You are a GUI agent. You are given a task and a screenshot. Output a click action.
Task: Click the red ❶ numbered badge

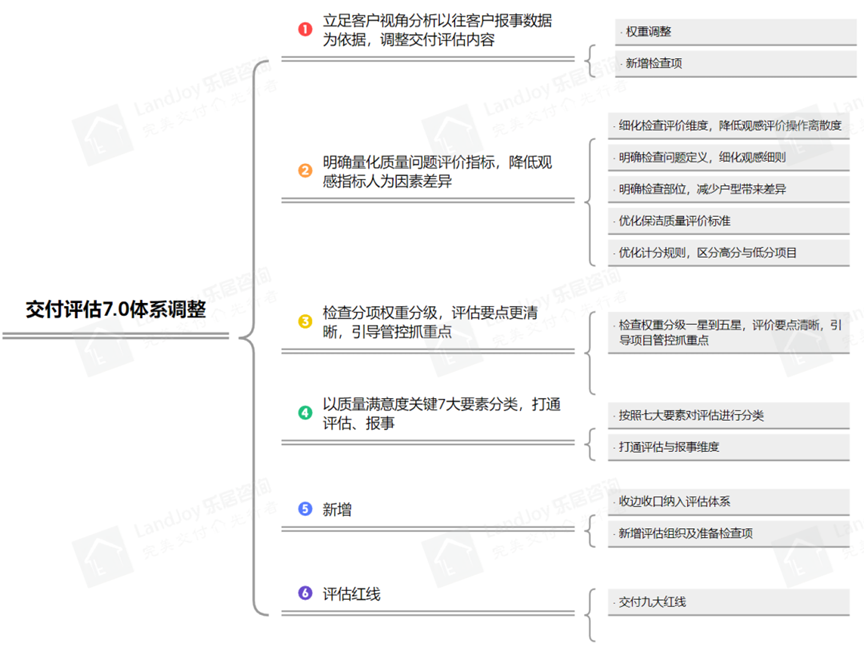(305, 29)
